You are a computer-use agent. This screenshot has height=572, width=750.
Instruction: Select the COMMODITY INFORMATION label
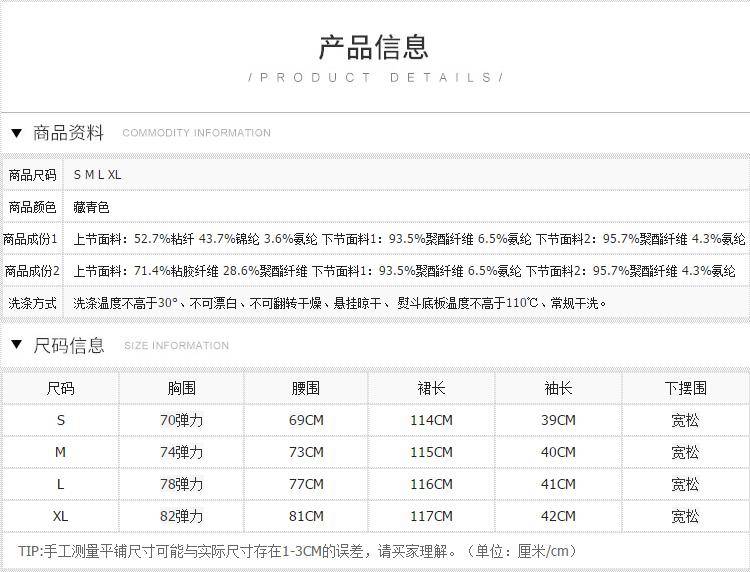(x=196, y=133)
